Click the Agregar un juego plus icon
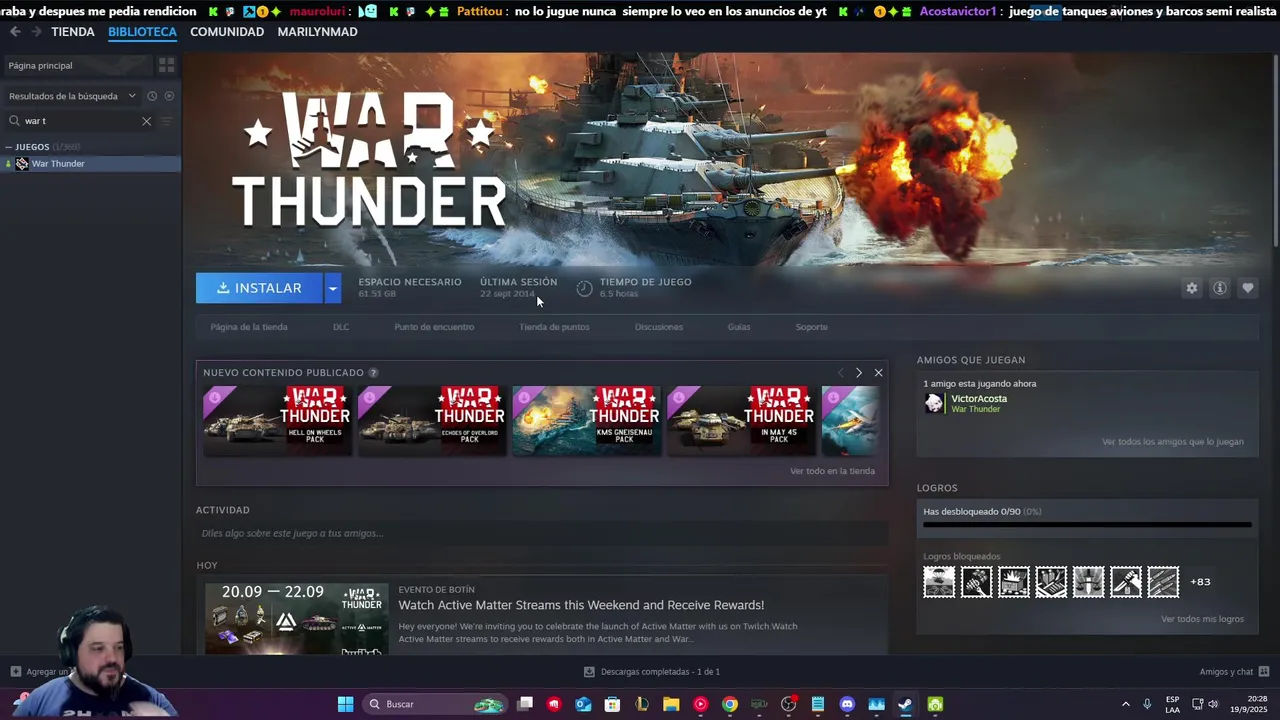This screenshot has height=720, width=1280. pos(15,672)
